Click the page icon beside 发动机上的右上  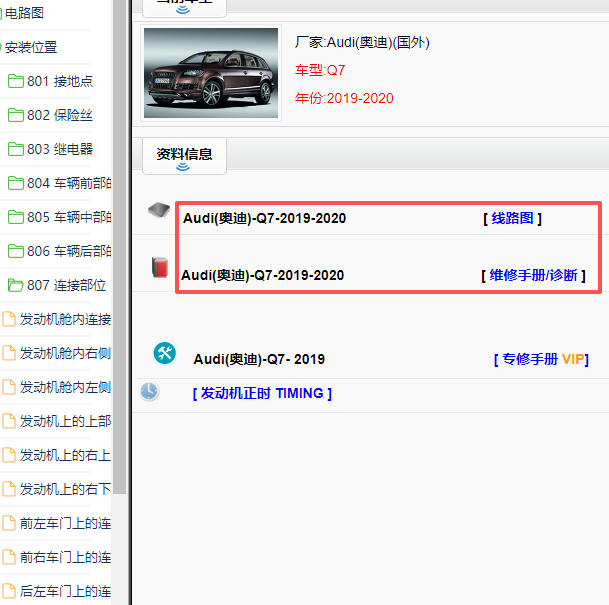click(x=9, y=455)
